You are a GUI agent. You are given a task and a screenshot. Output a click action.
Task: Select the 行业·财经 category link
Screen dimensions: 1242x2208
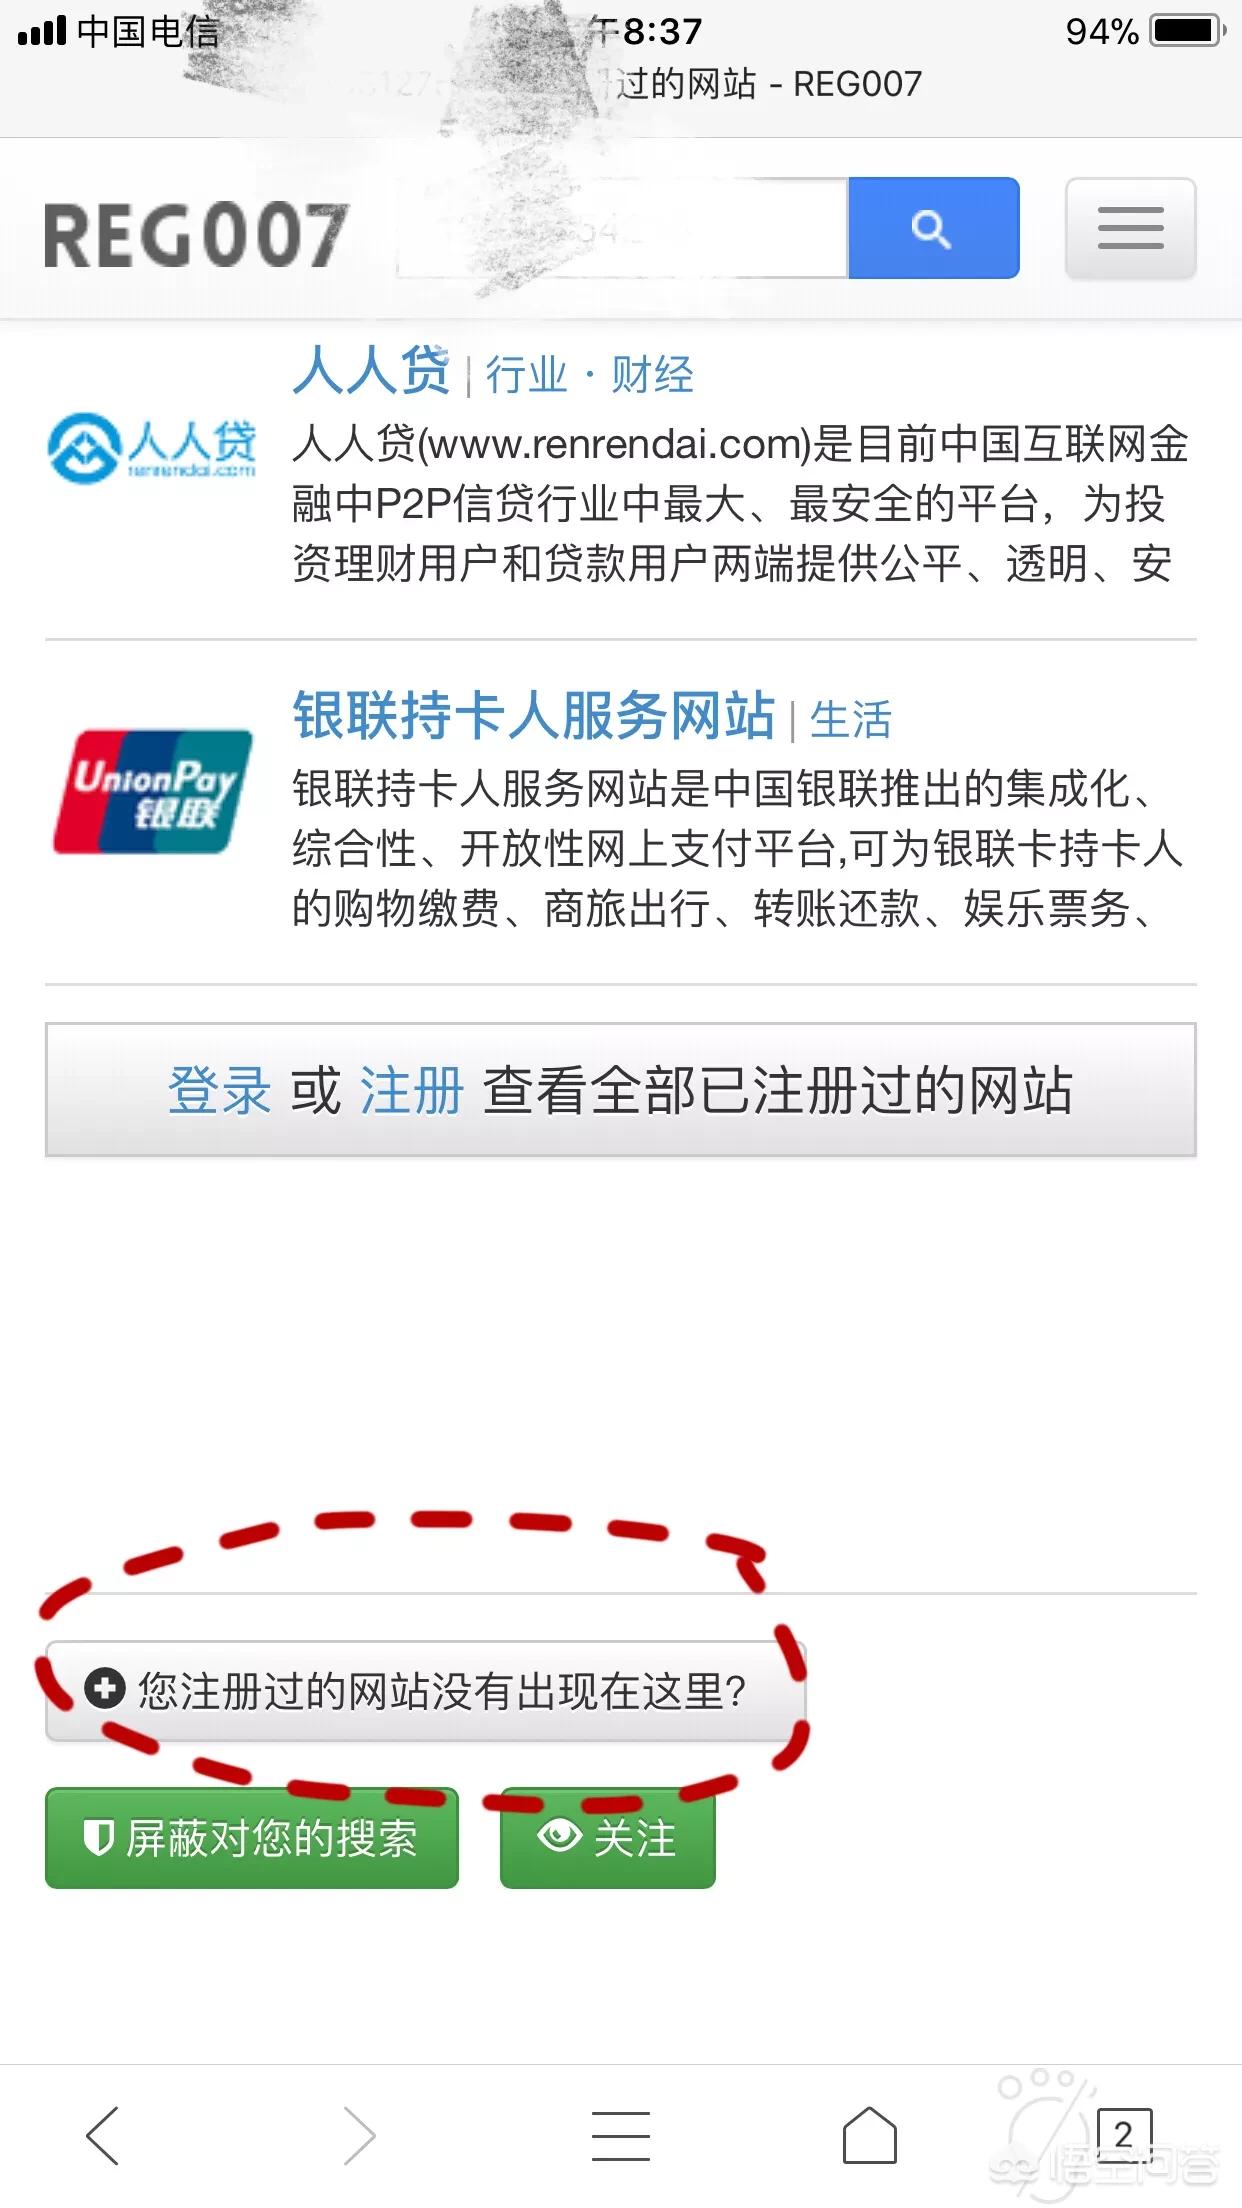coord(590,375)
